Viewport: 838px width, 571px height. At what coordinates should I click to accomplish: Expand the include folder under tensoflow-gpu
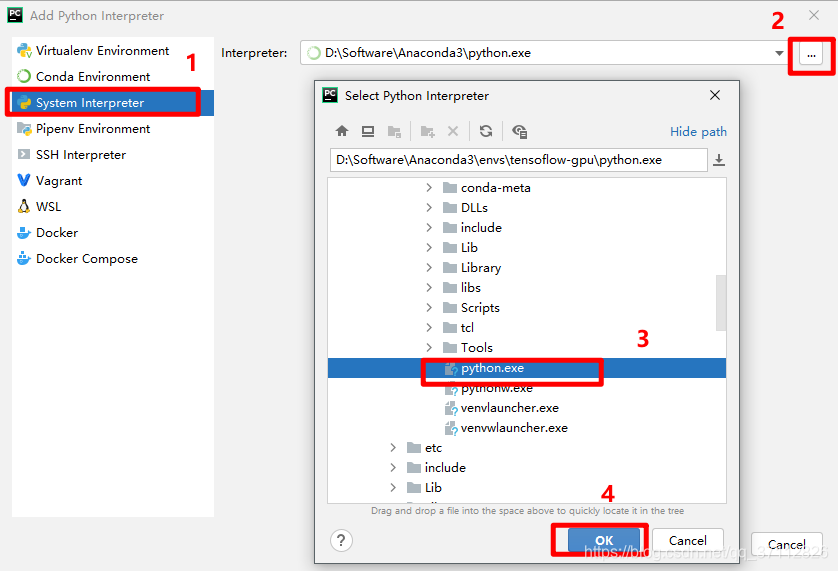pos(429,228)
